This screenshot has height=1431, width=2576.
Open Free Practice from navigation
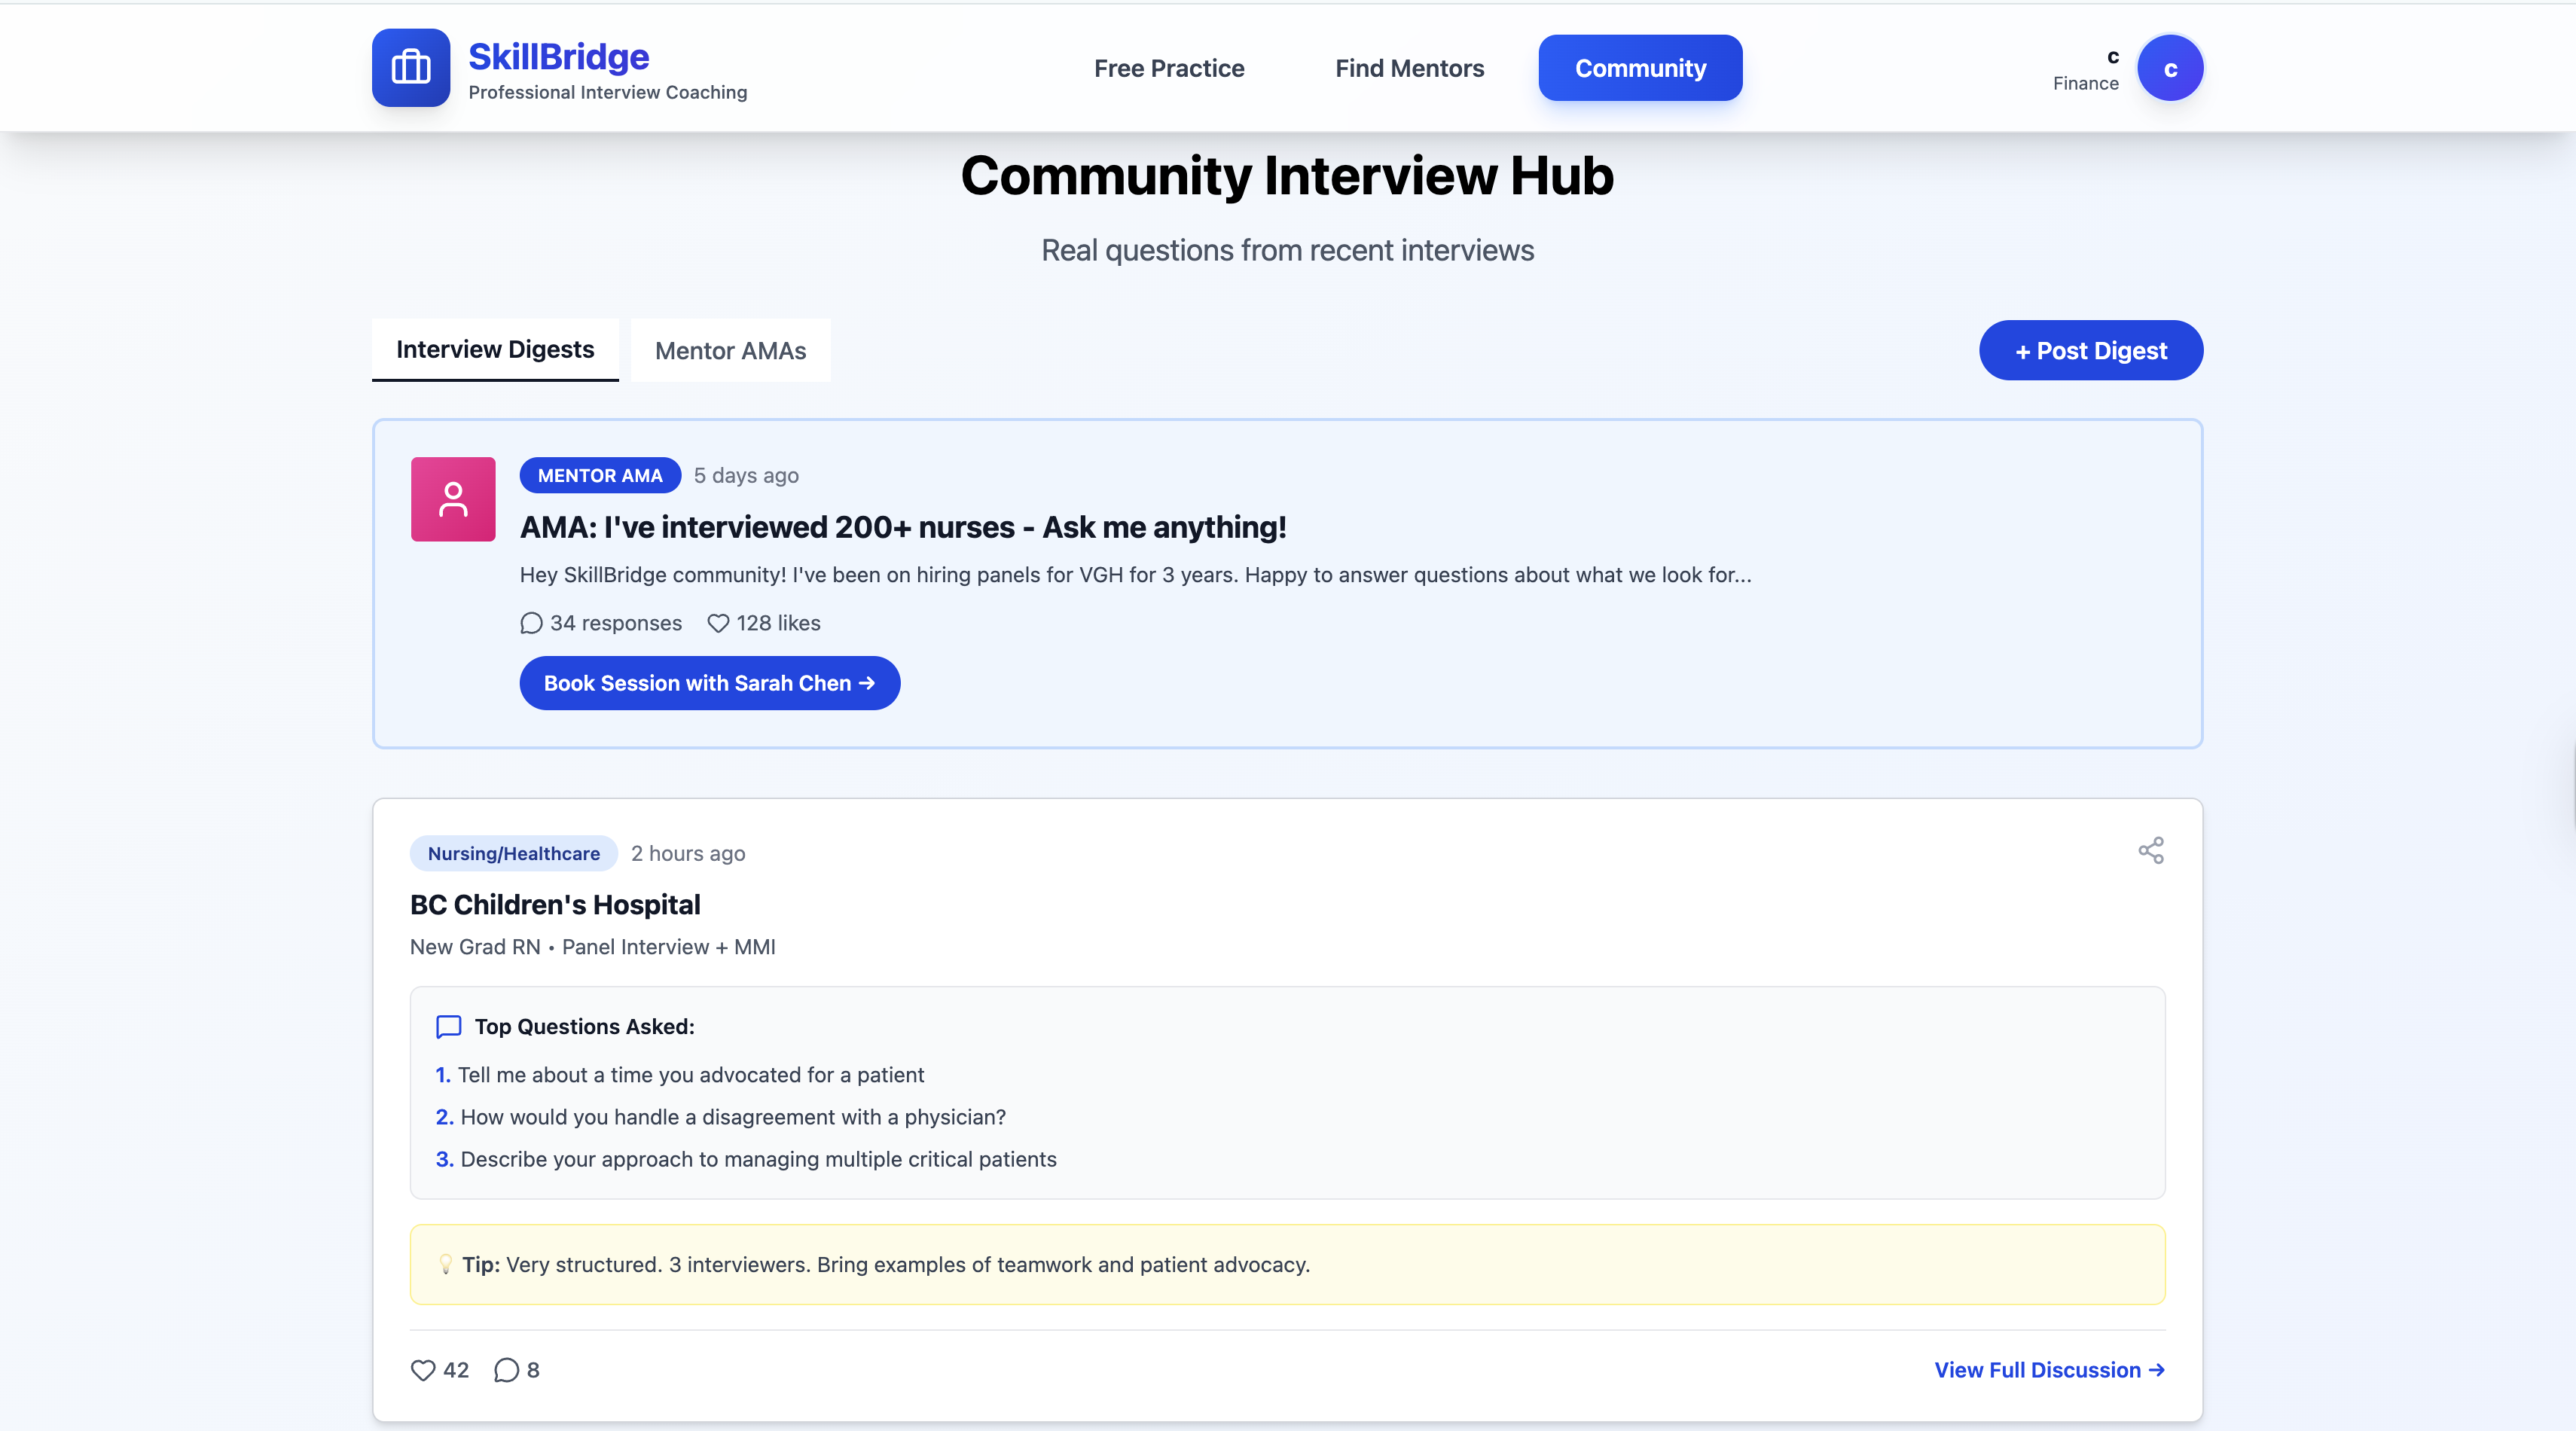click(1169, 68)
